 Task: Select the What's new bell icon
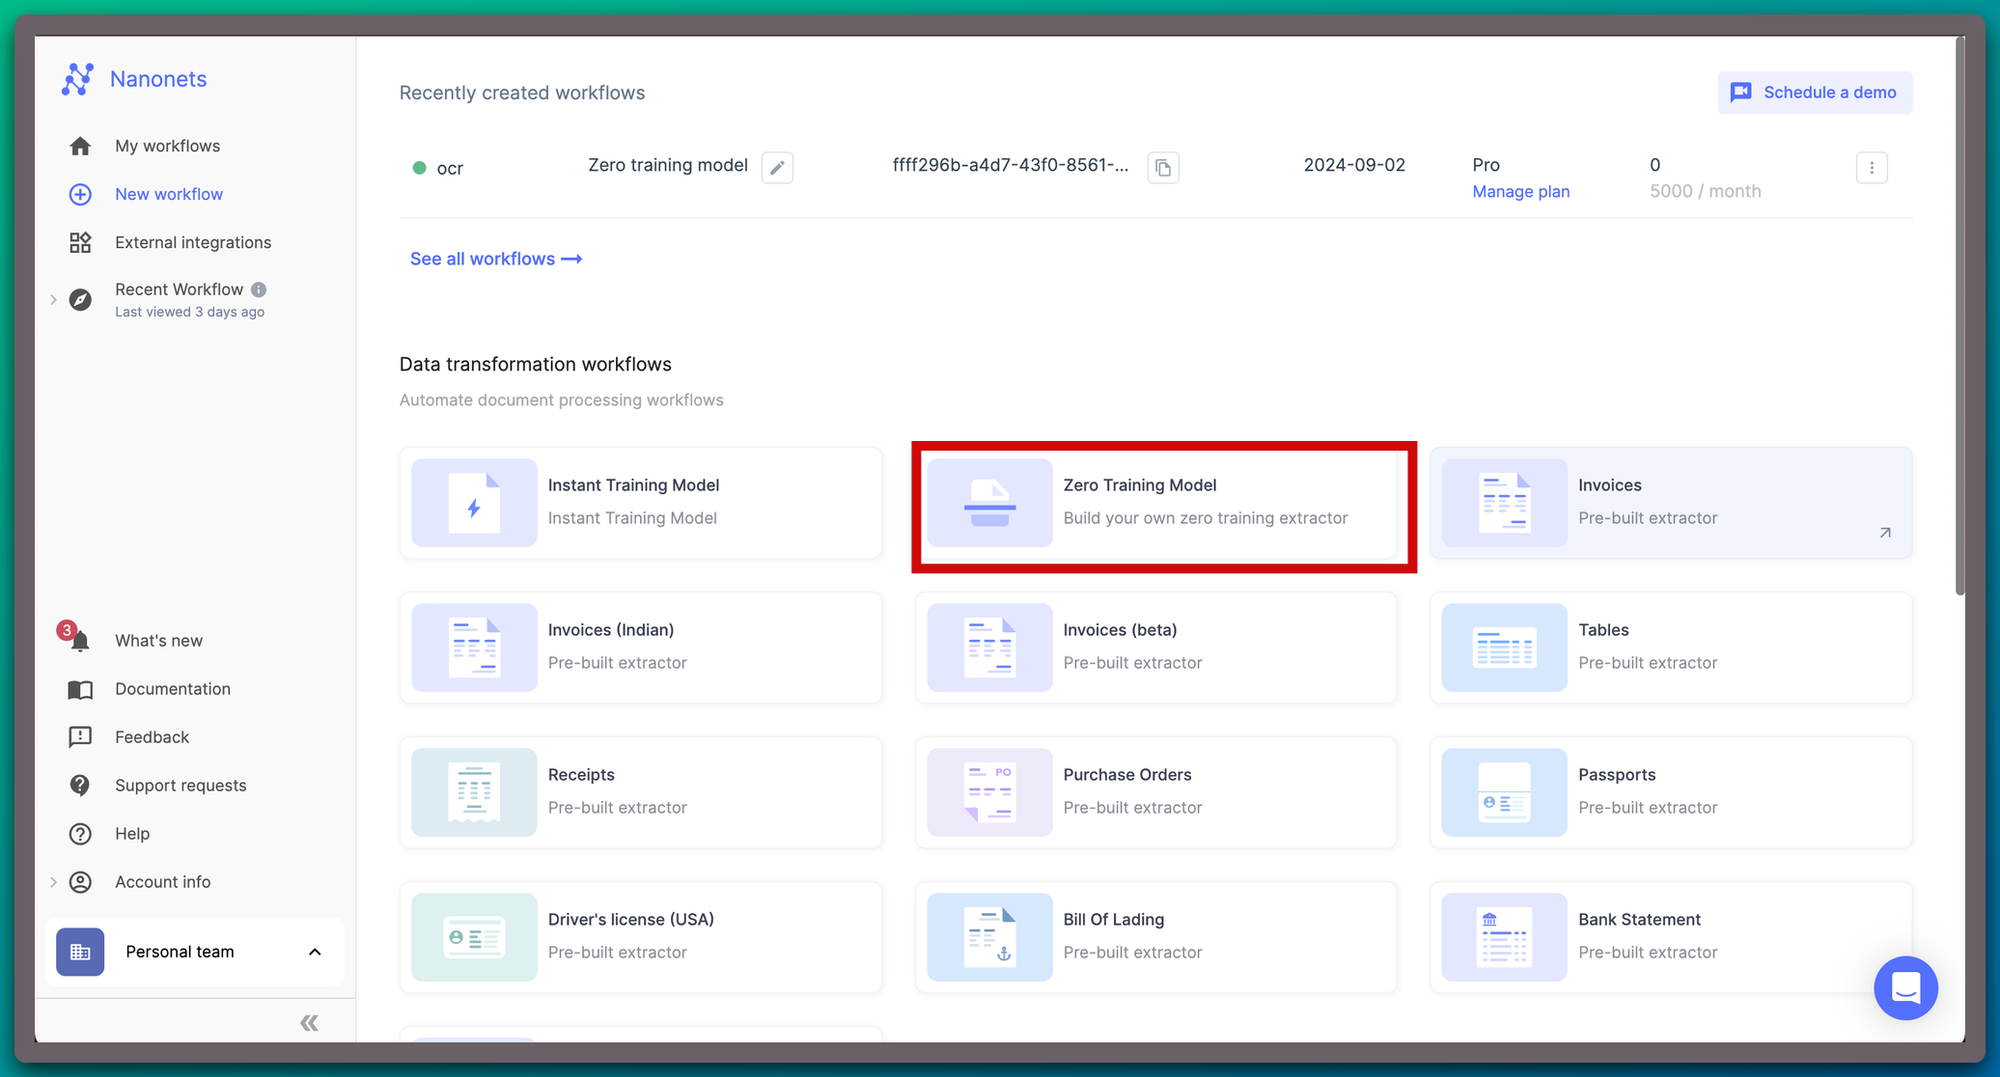click(x=79, y=640)
